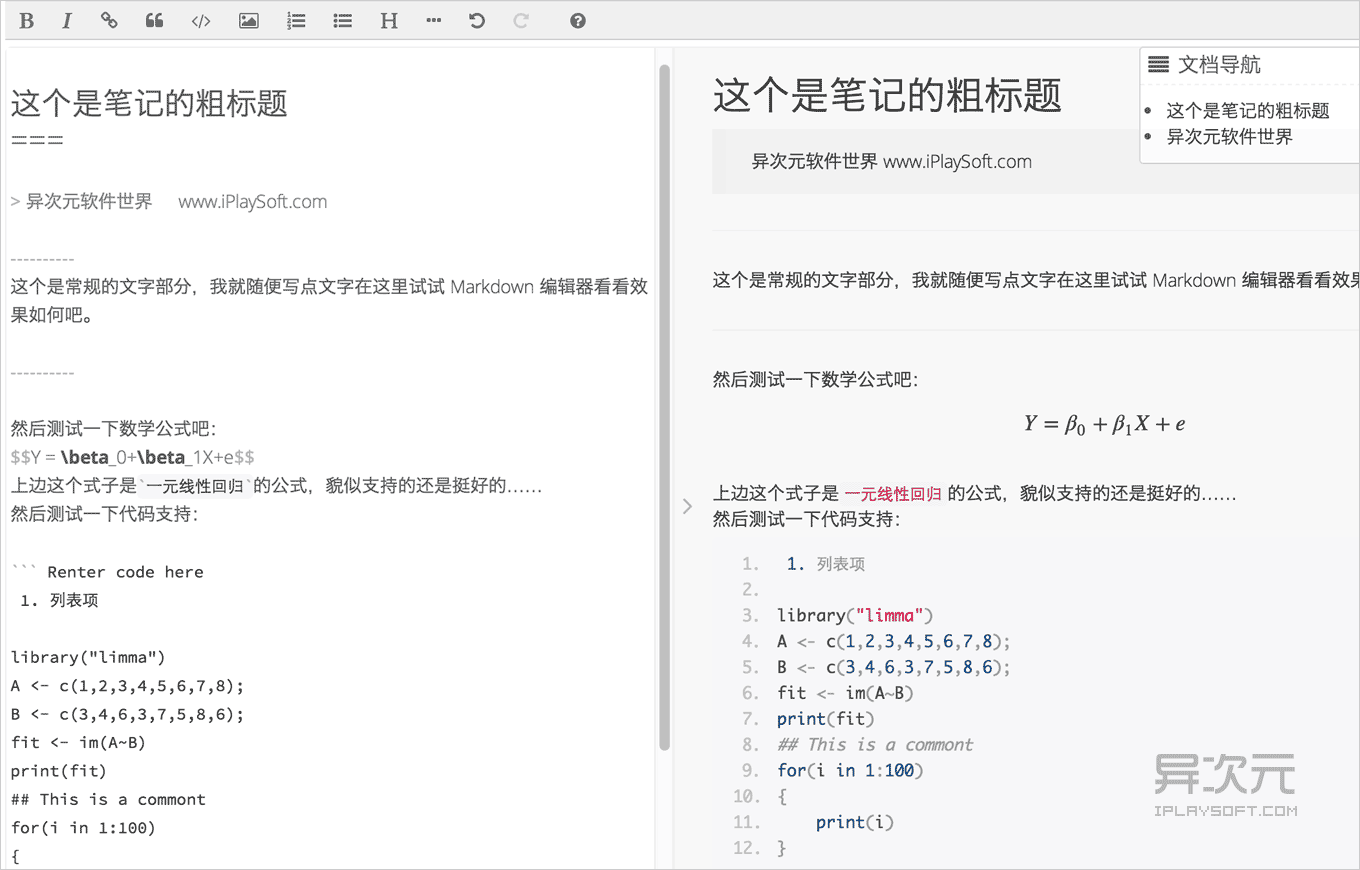Toggle bold formatting in the toolbar
Viewport: 1360px width, 870px height.
pyautogui.click(x=26, y=20)
